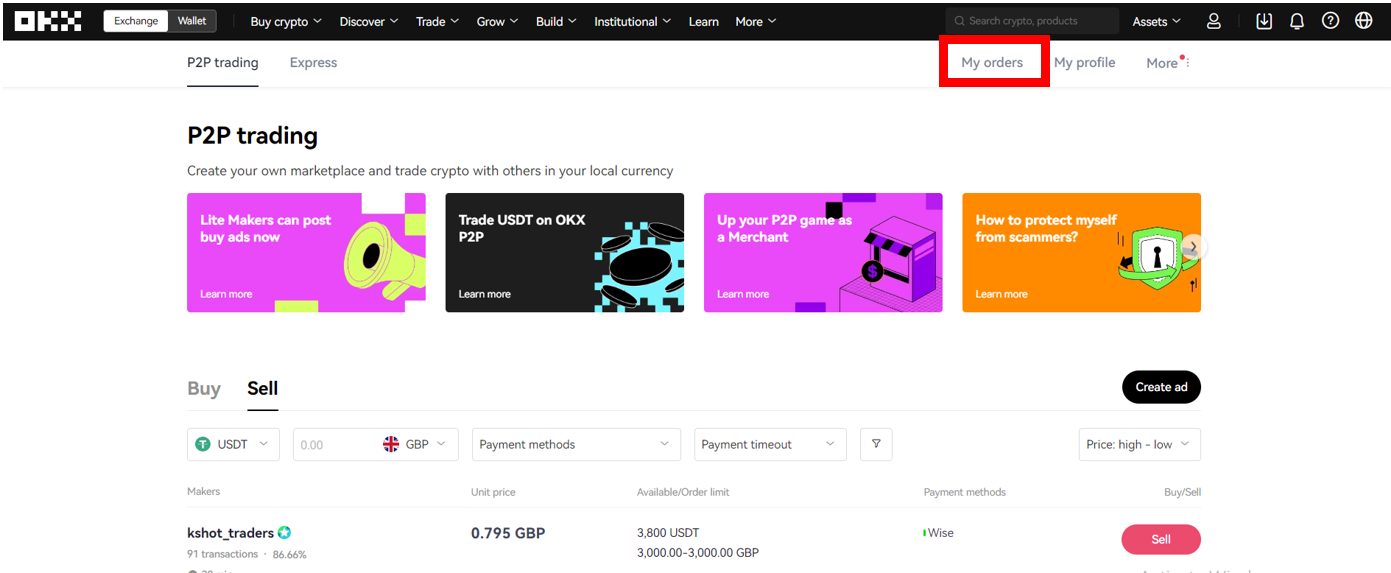Viewport: 1391px width, 573px height.
Task: Click the banner carousel next arrow
Action: point(1193,246)
